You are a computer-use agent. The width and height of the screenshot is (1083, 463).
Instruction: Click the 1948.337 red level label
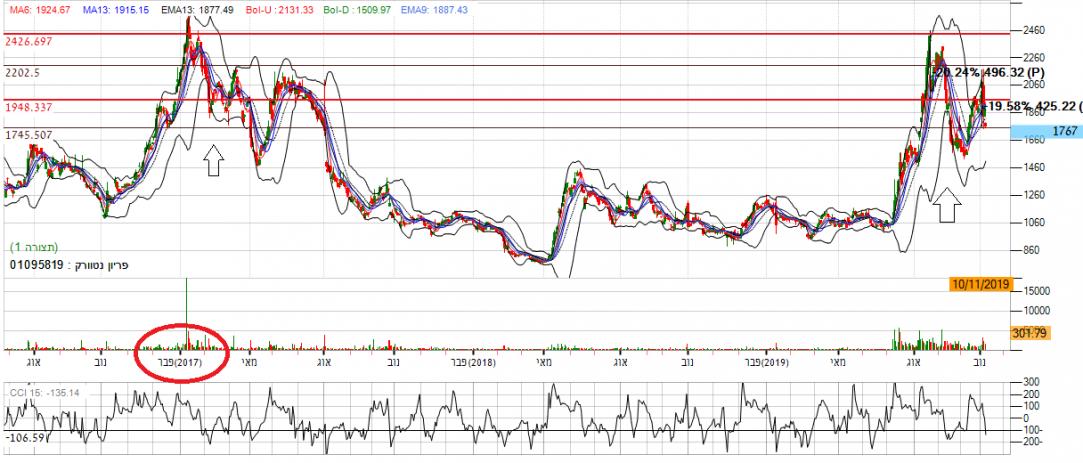(29, 106)
